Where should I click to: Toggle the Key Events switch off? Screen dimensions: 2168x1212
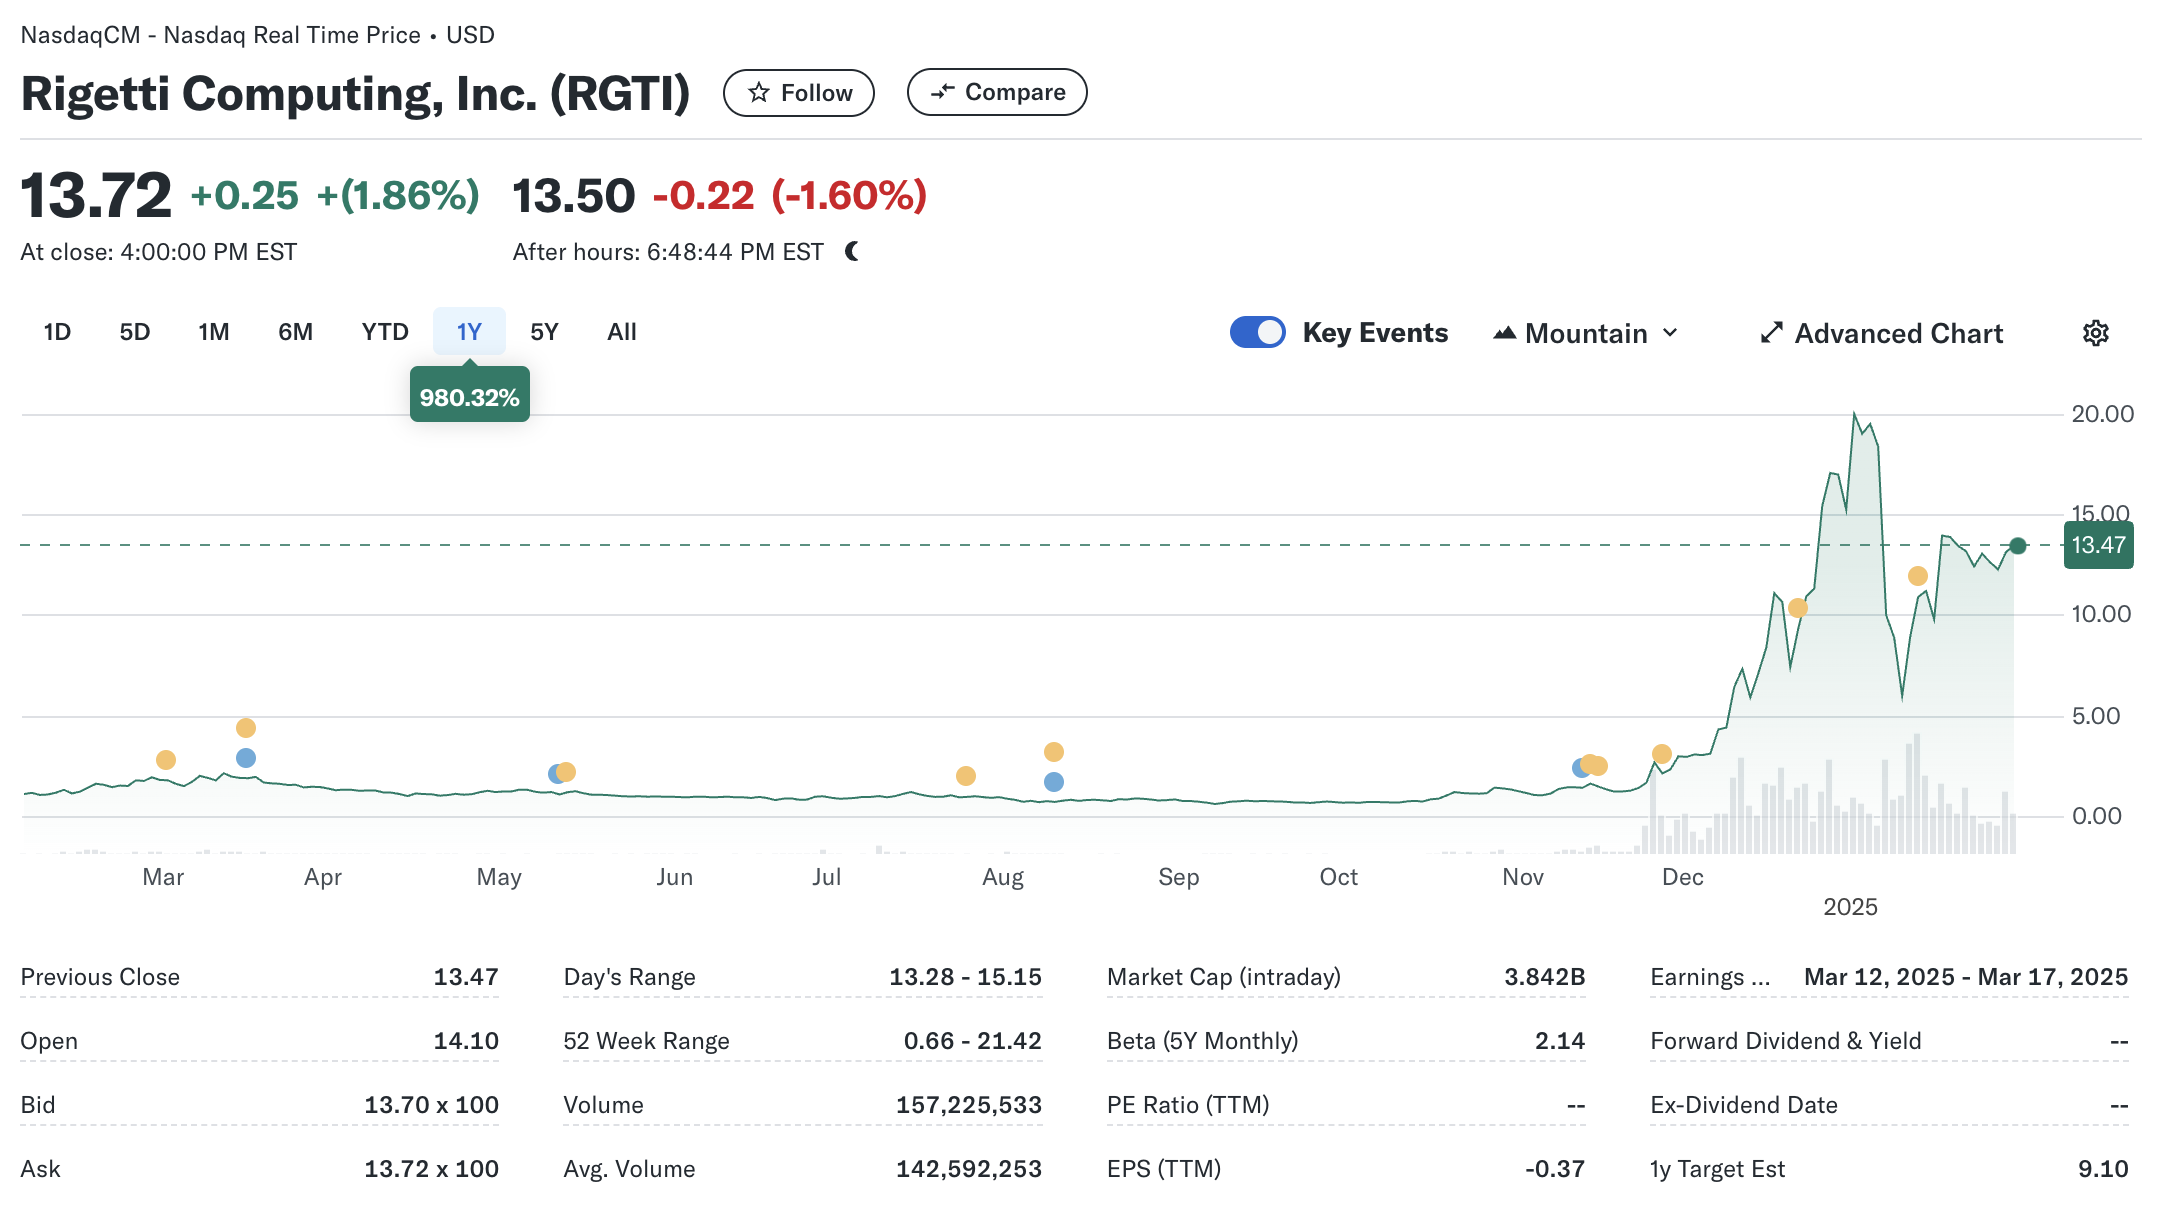coord(1257,332)
